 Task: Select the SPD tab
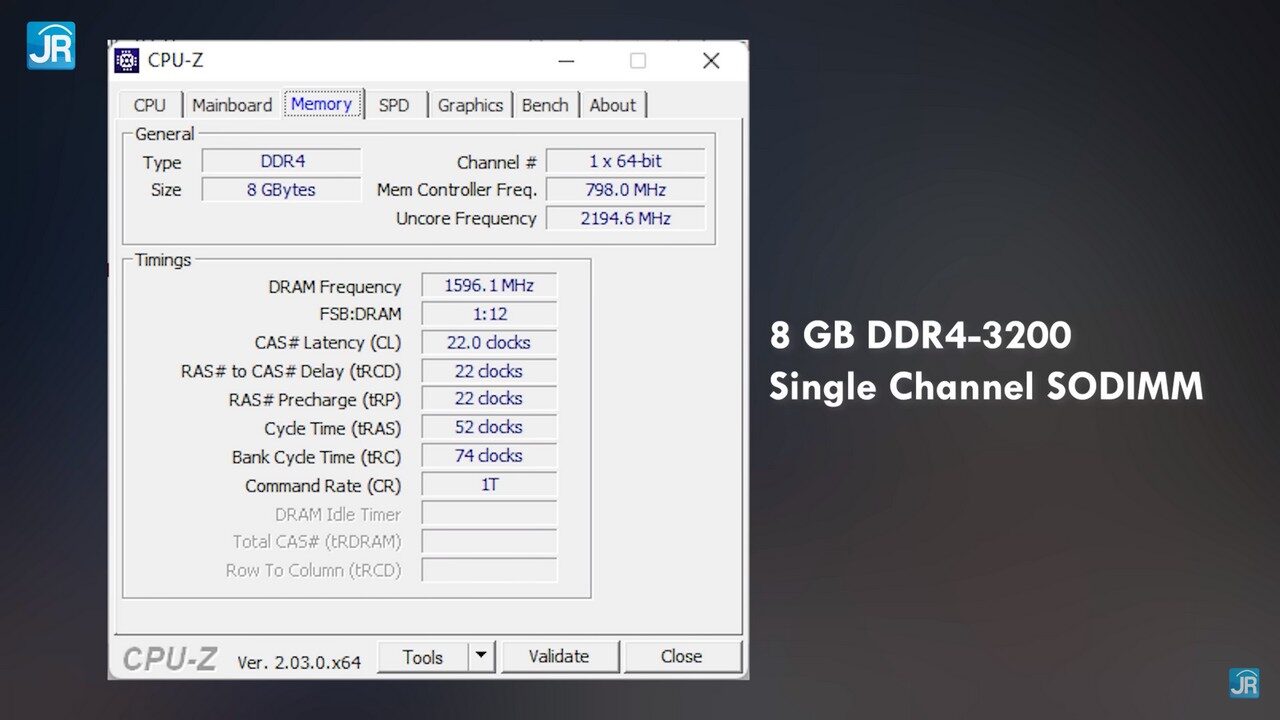[394, 105]
